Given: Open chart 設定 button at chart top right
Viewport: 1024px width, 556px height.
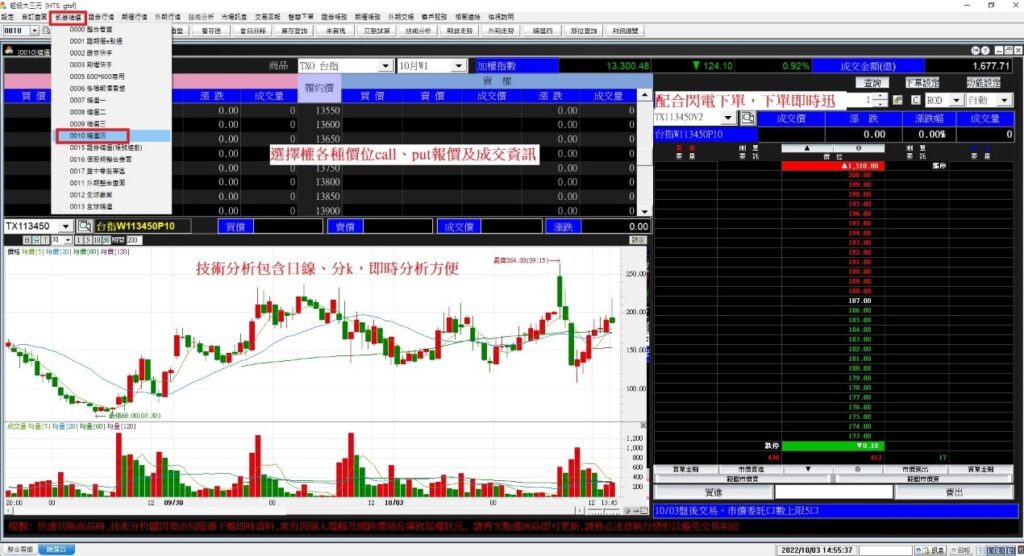Looking at the screenshot, I should [637, 240].
